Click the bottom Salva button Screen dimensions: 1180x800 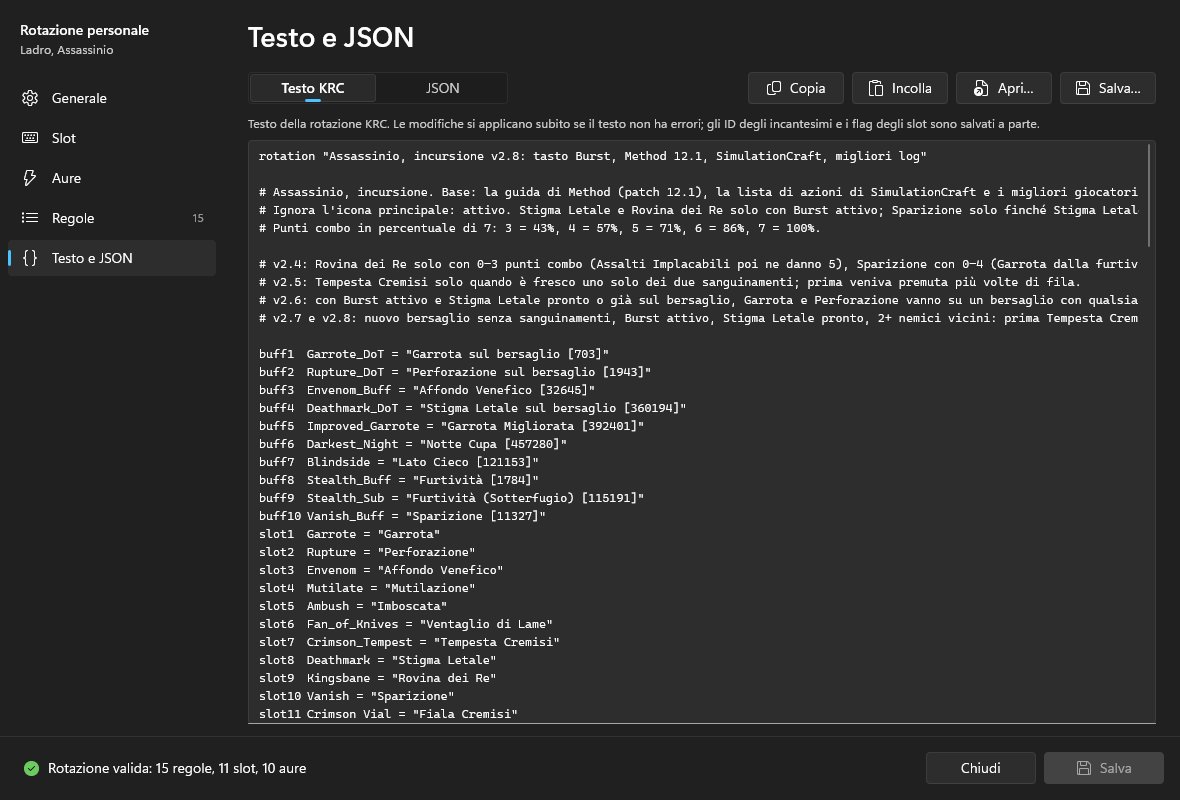pos(1103,768)
